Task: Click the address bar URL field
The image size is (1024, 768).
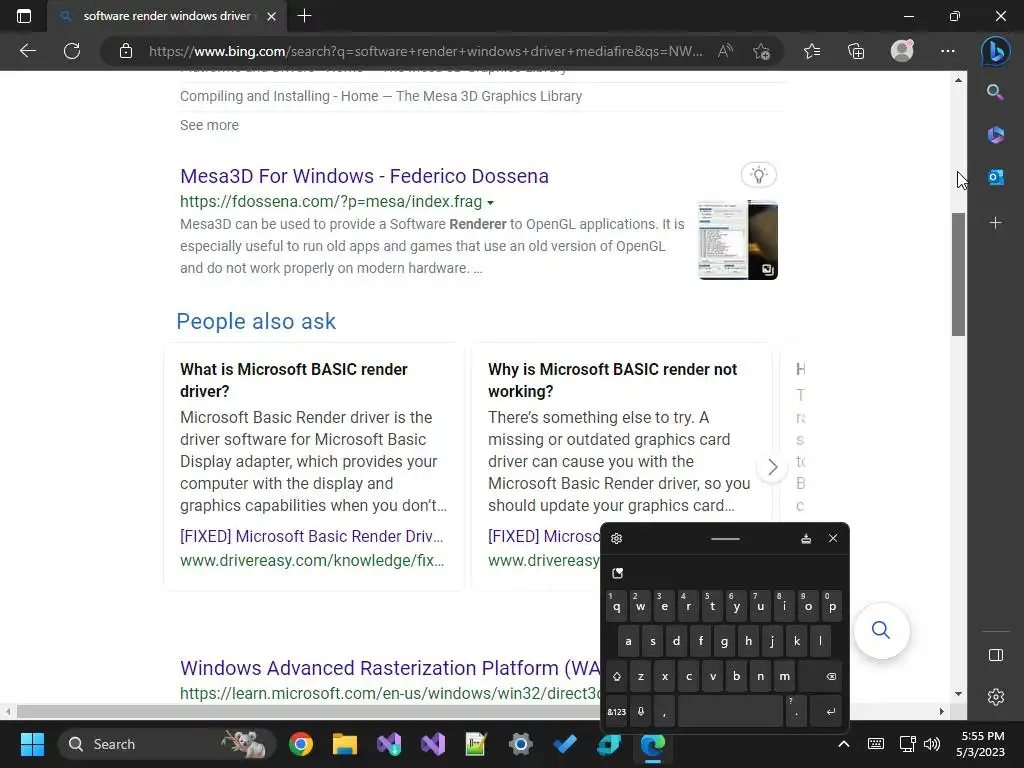Action: point(426,51)
